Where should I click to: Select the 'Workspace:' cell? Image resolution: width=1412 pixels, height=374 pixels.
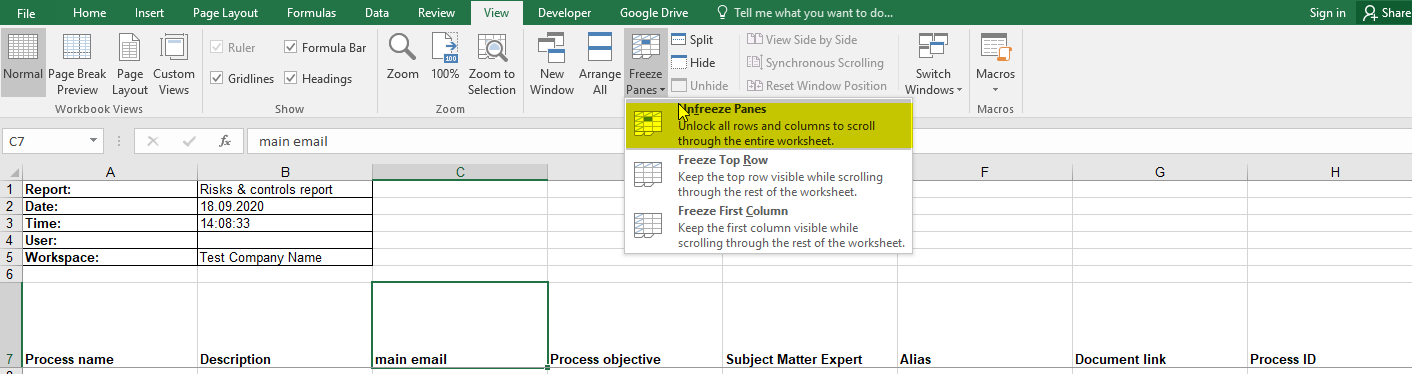(110, 257)
